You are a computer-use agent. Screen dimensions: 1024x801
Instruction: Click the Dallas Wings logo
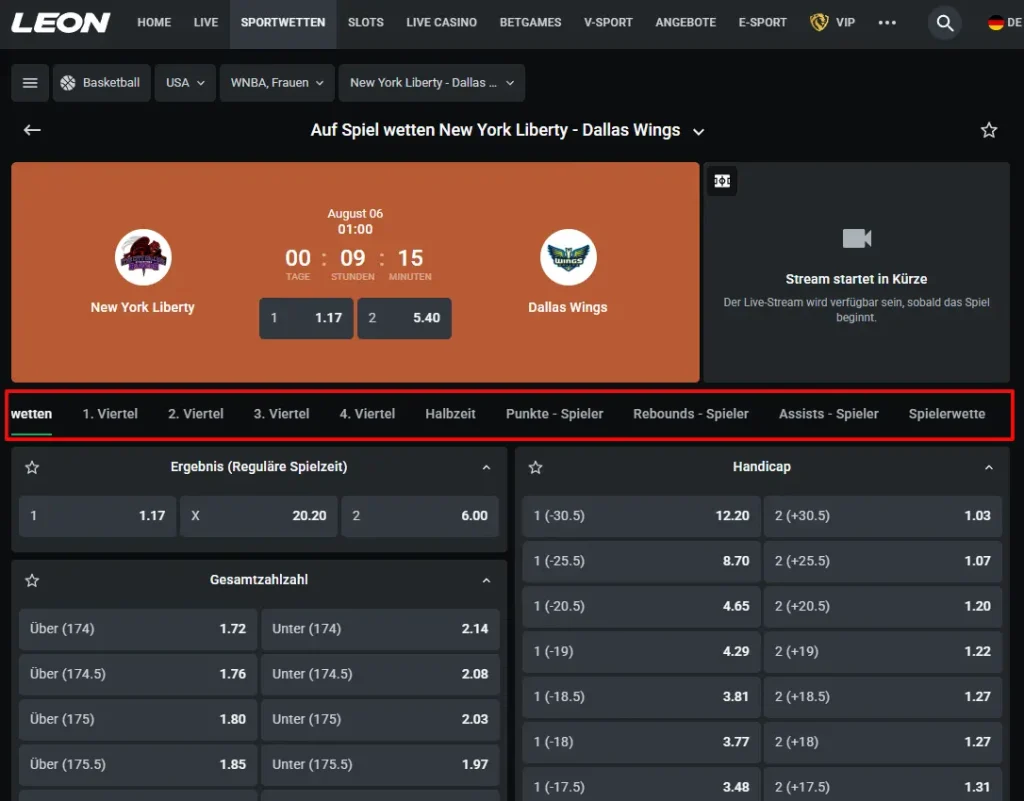point(568,257)
